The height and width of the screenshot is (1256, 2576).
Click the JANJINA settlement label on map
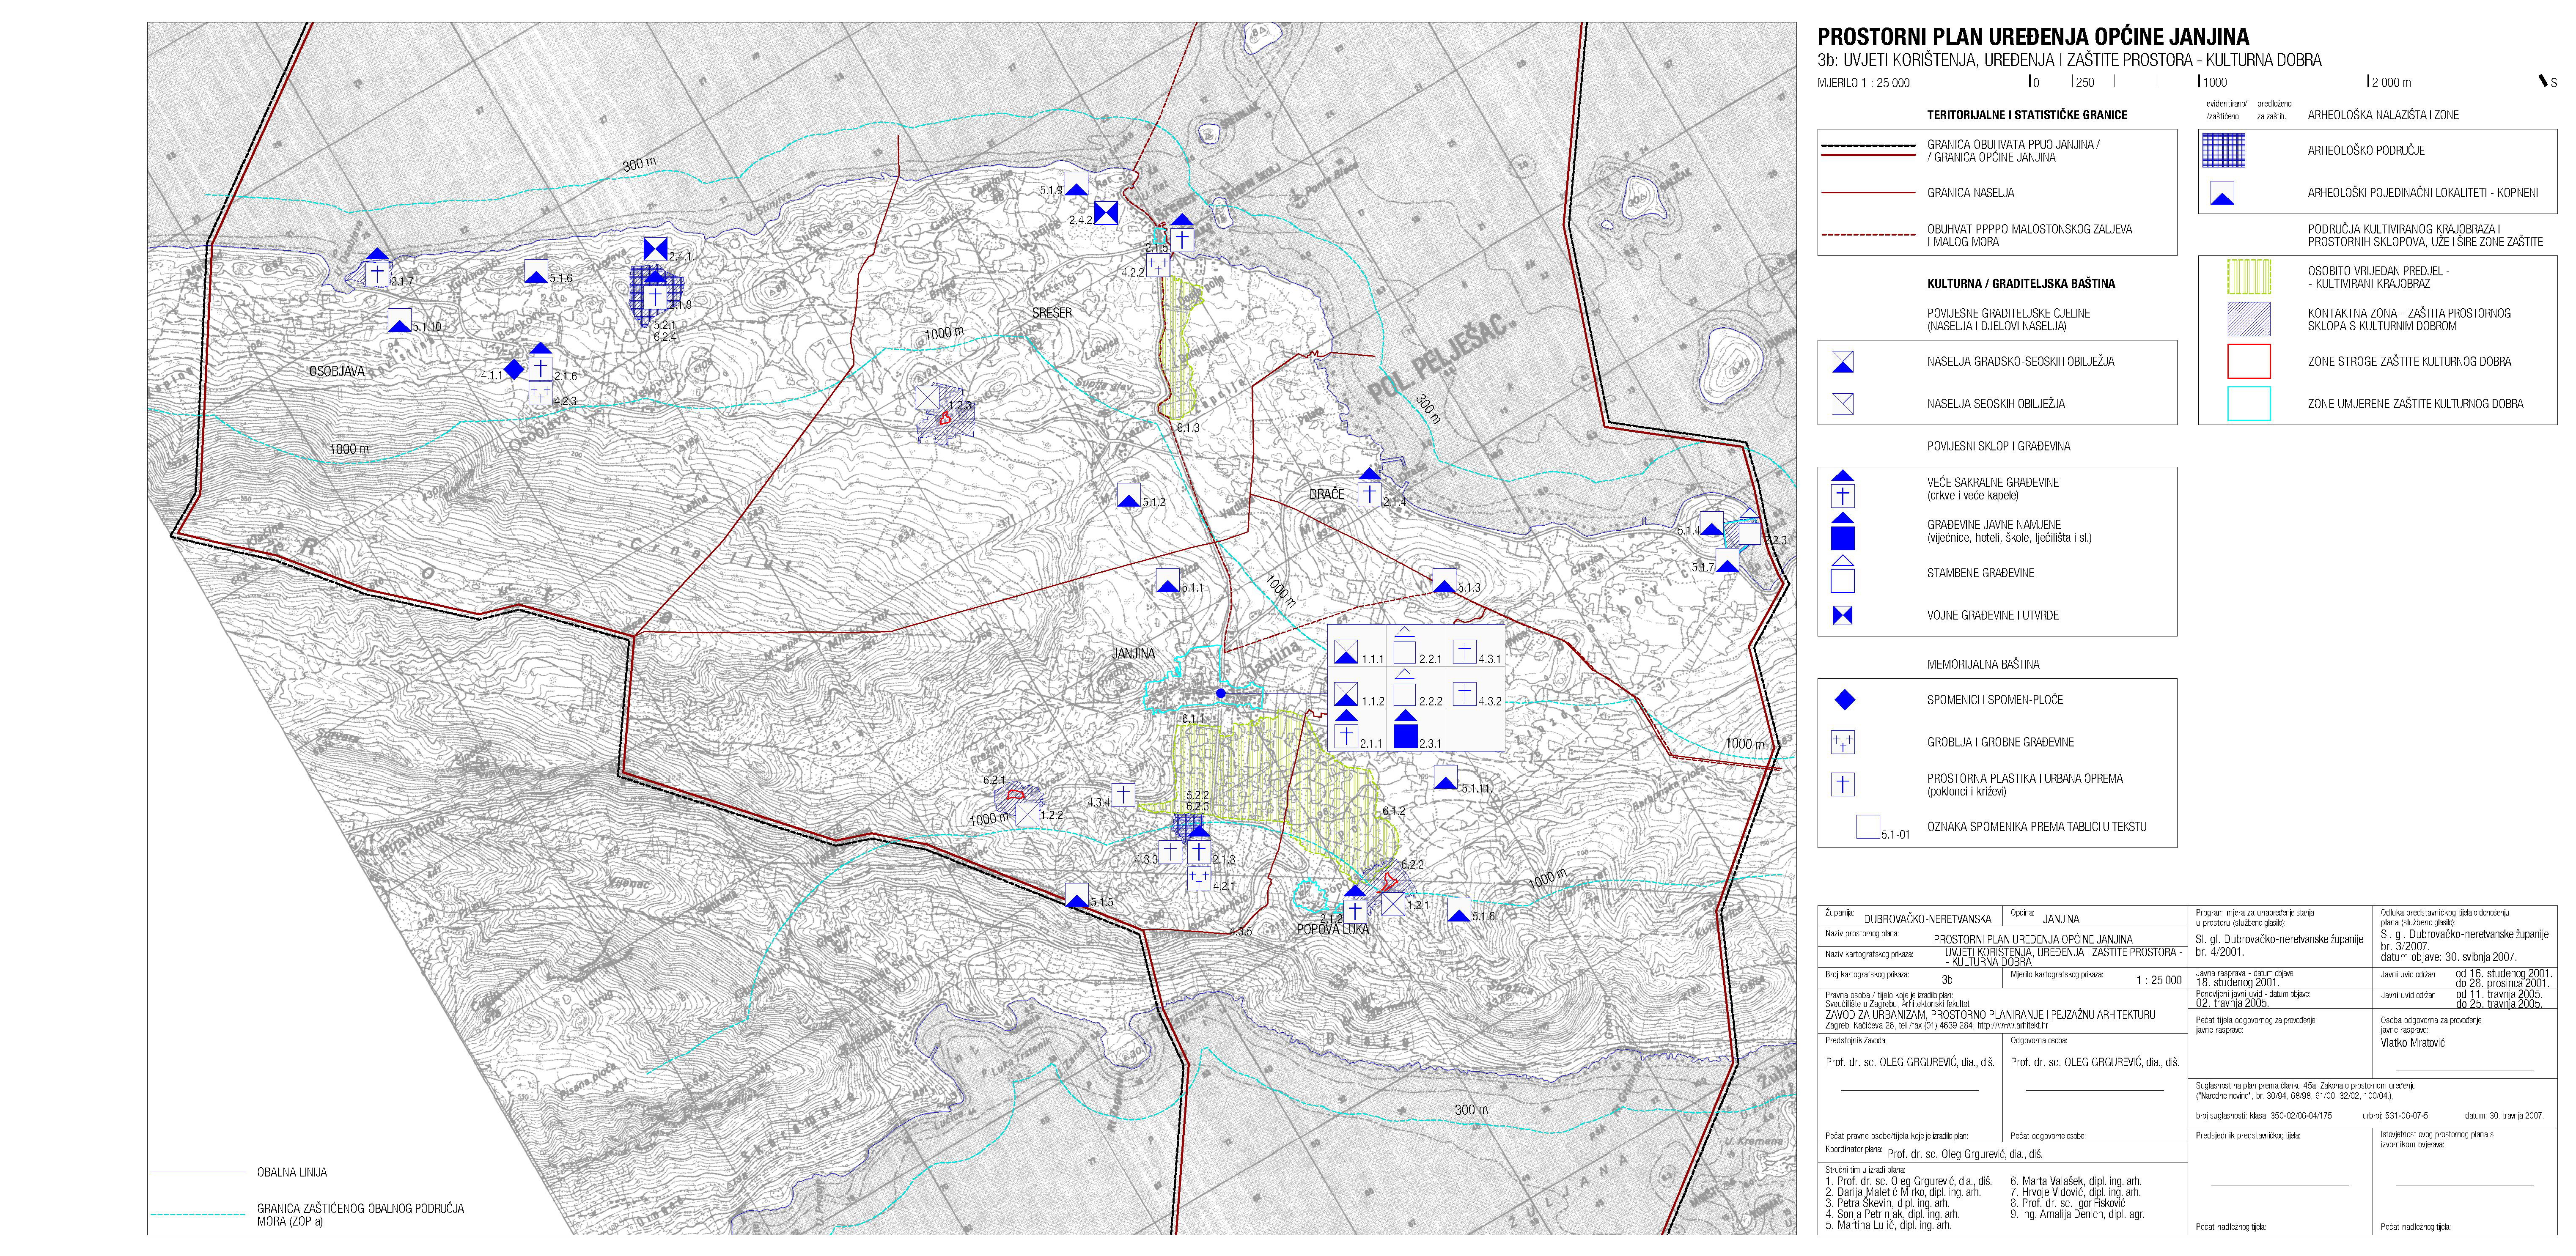click(x=1133, y=653)
